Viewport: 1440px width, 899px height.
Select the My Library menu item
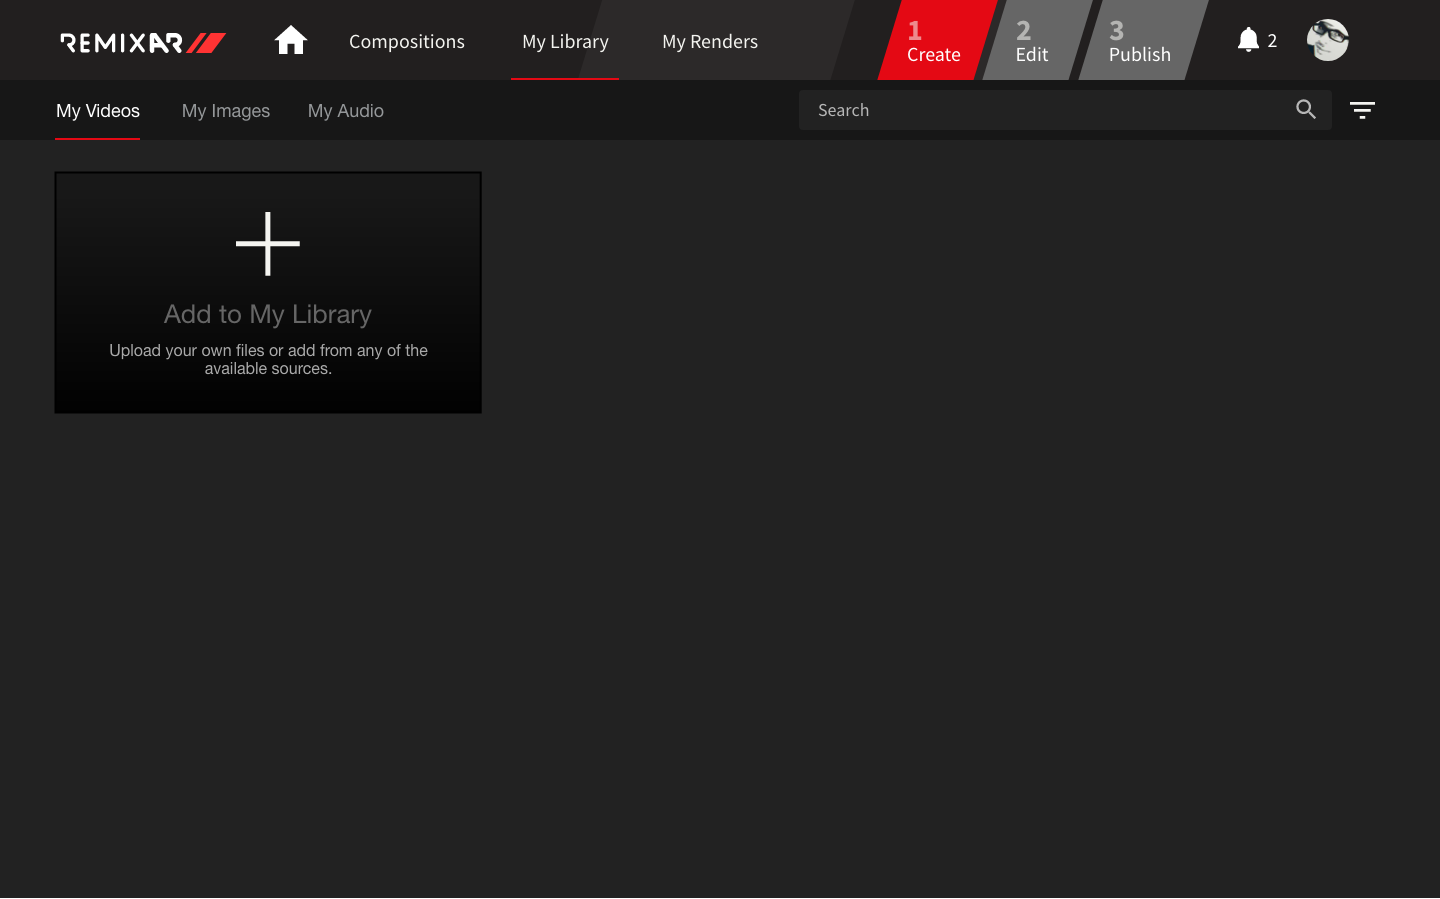(x=565, y=41)
